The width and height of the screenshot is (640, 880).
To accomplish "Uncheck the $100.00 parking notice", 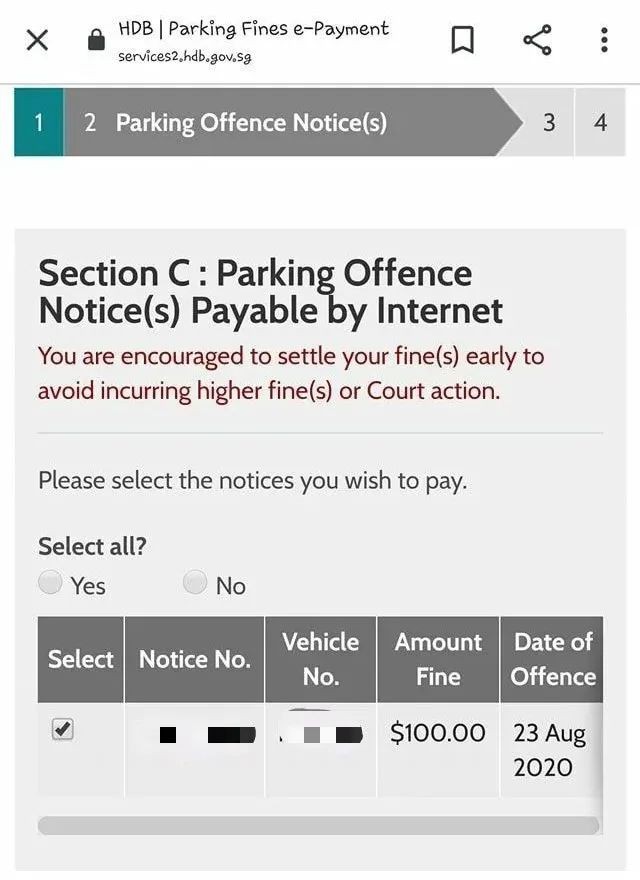I will [63, 730].
